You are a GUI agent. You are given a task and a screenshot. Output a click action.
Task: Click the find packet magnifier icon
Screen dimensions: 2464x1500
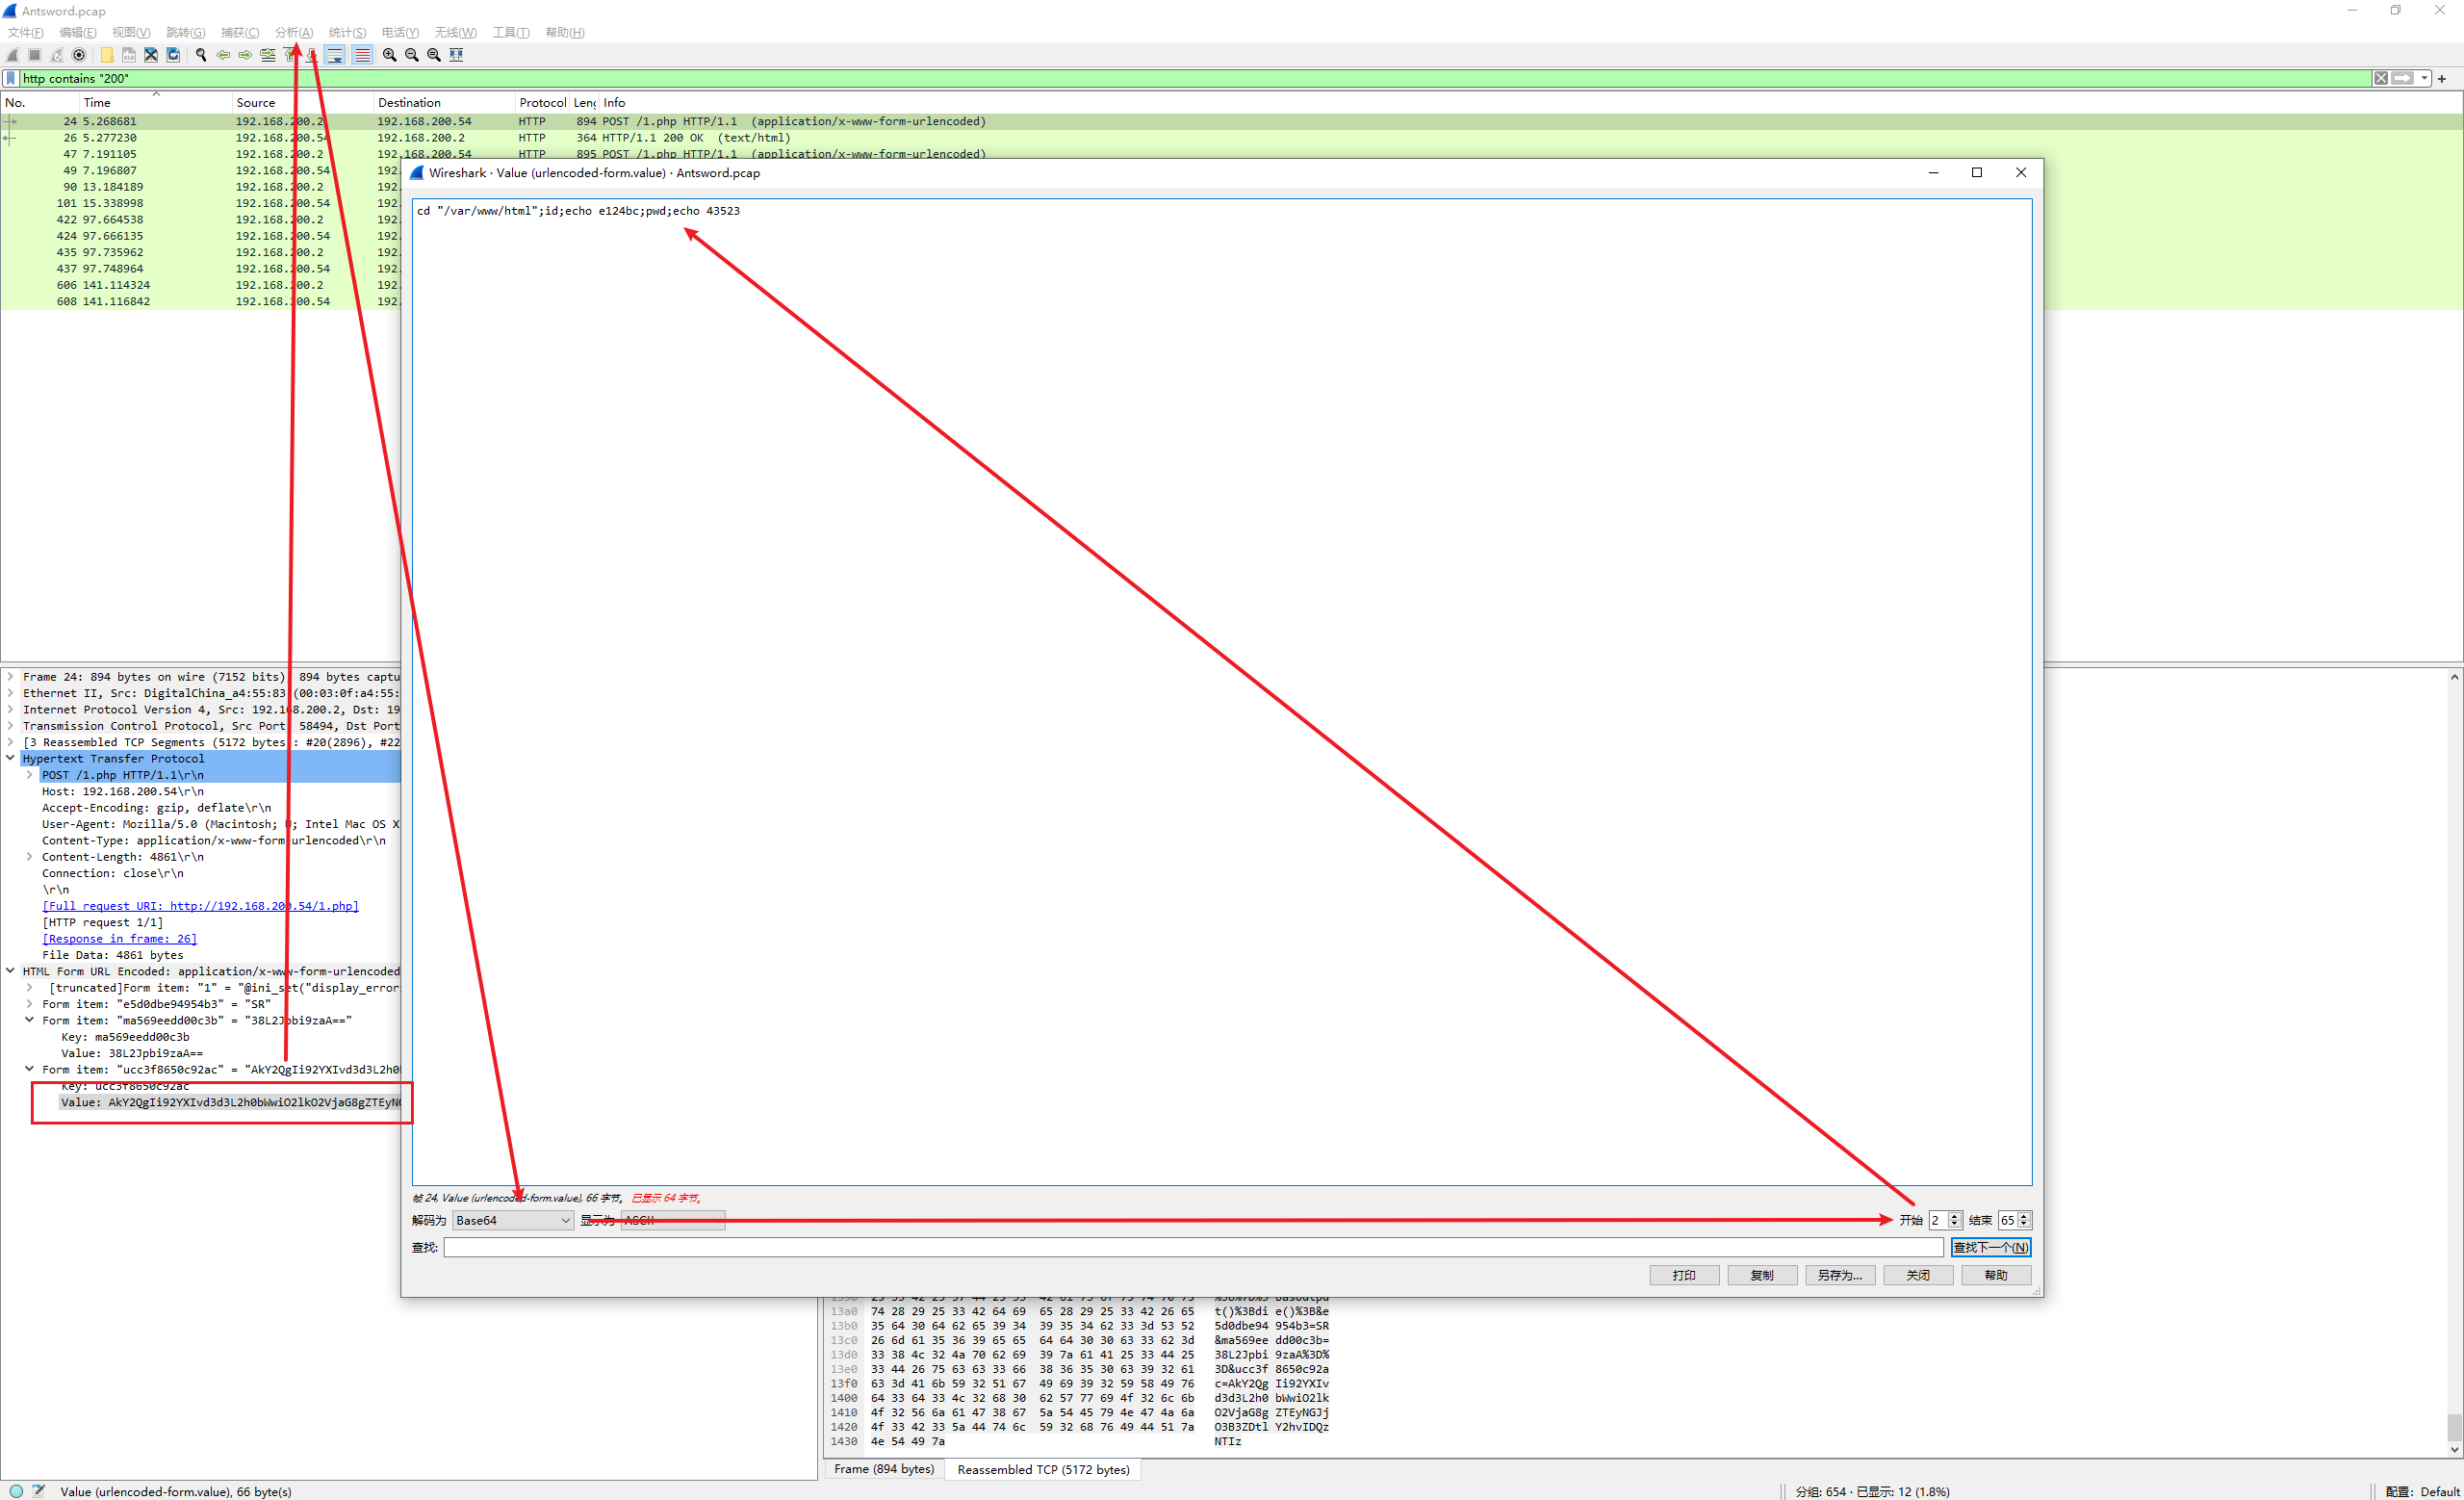(201, 55)
